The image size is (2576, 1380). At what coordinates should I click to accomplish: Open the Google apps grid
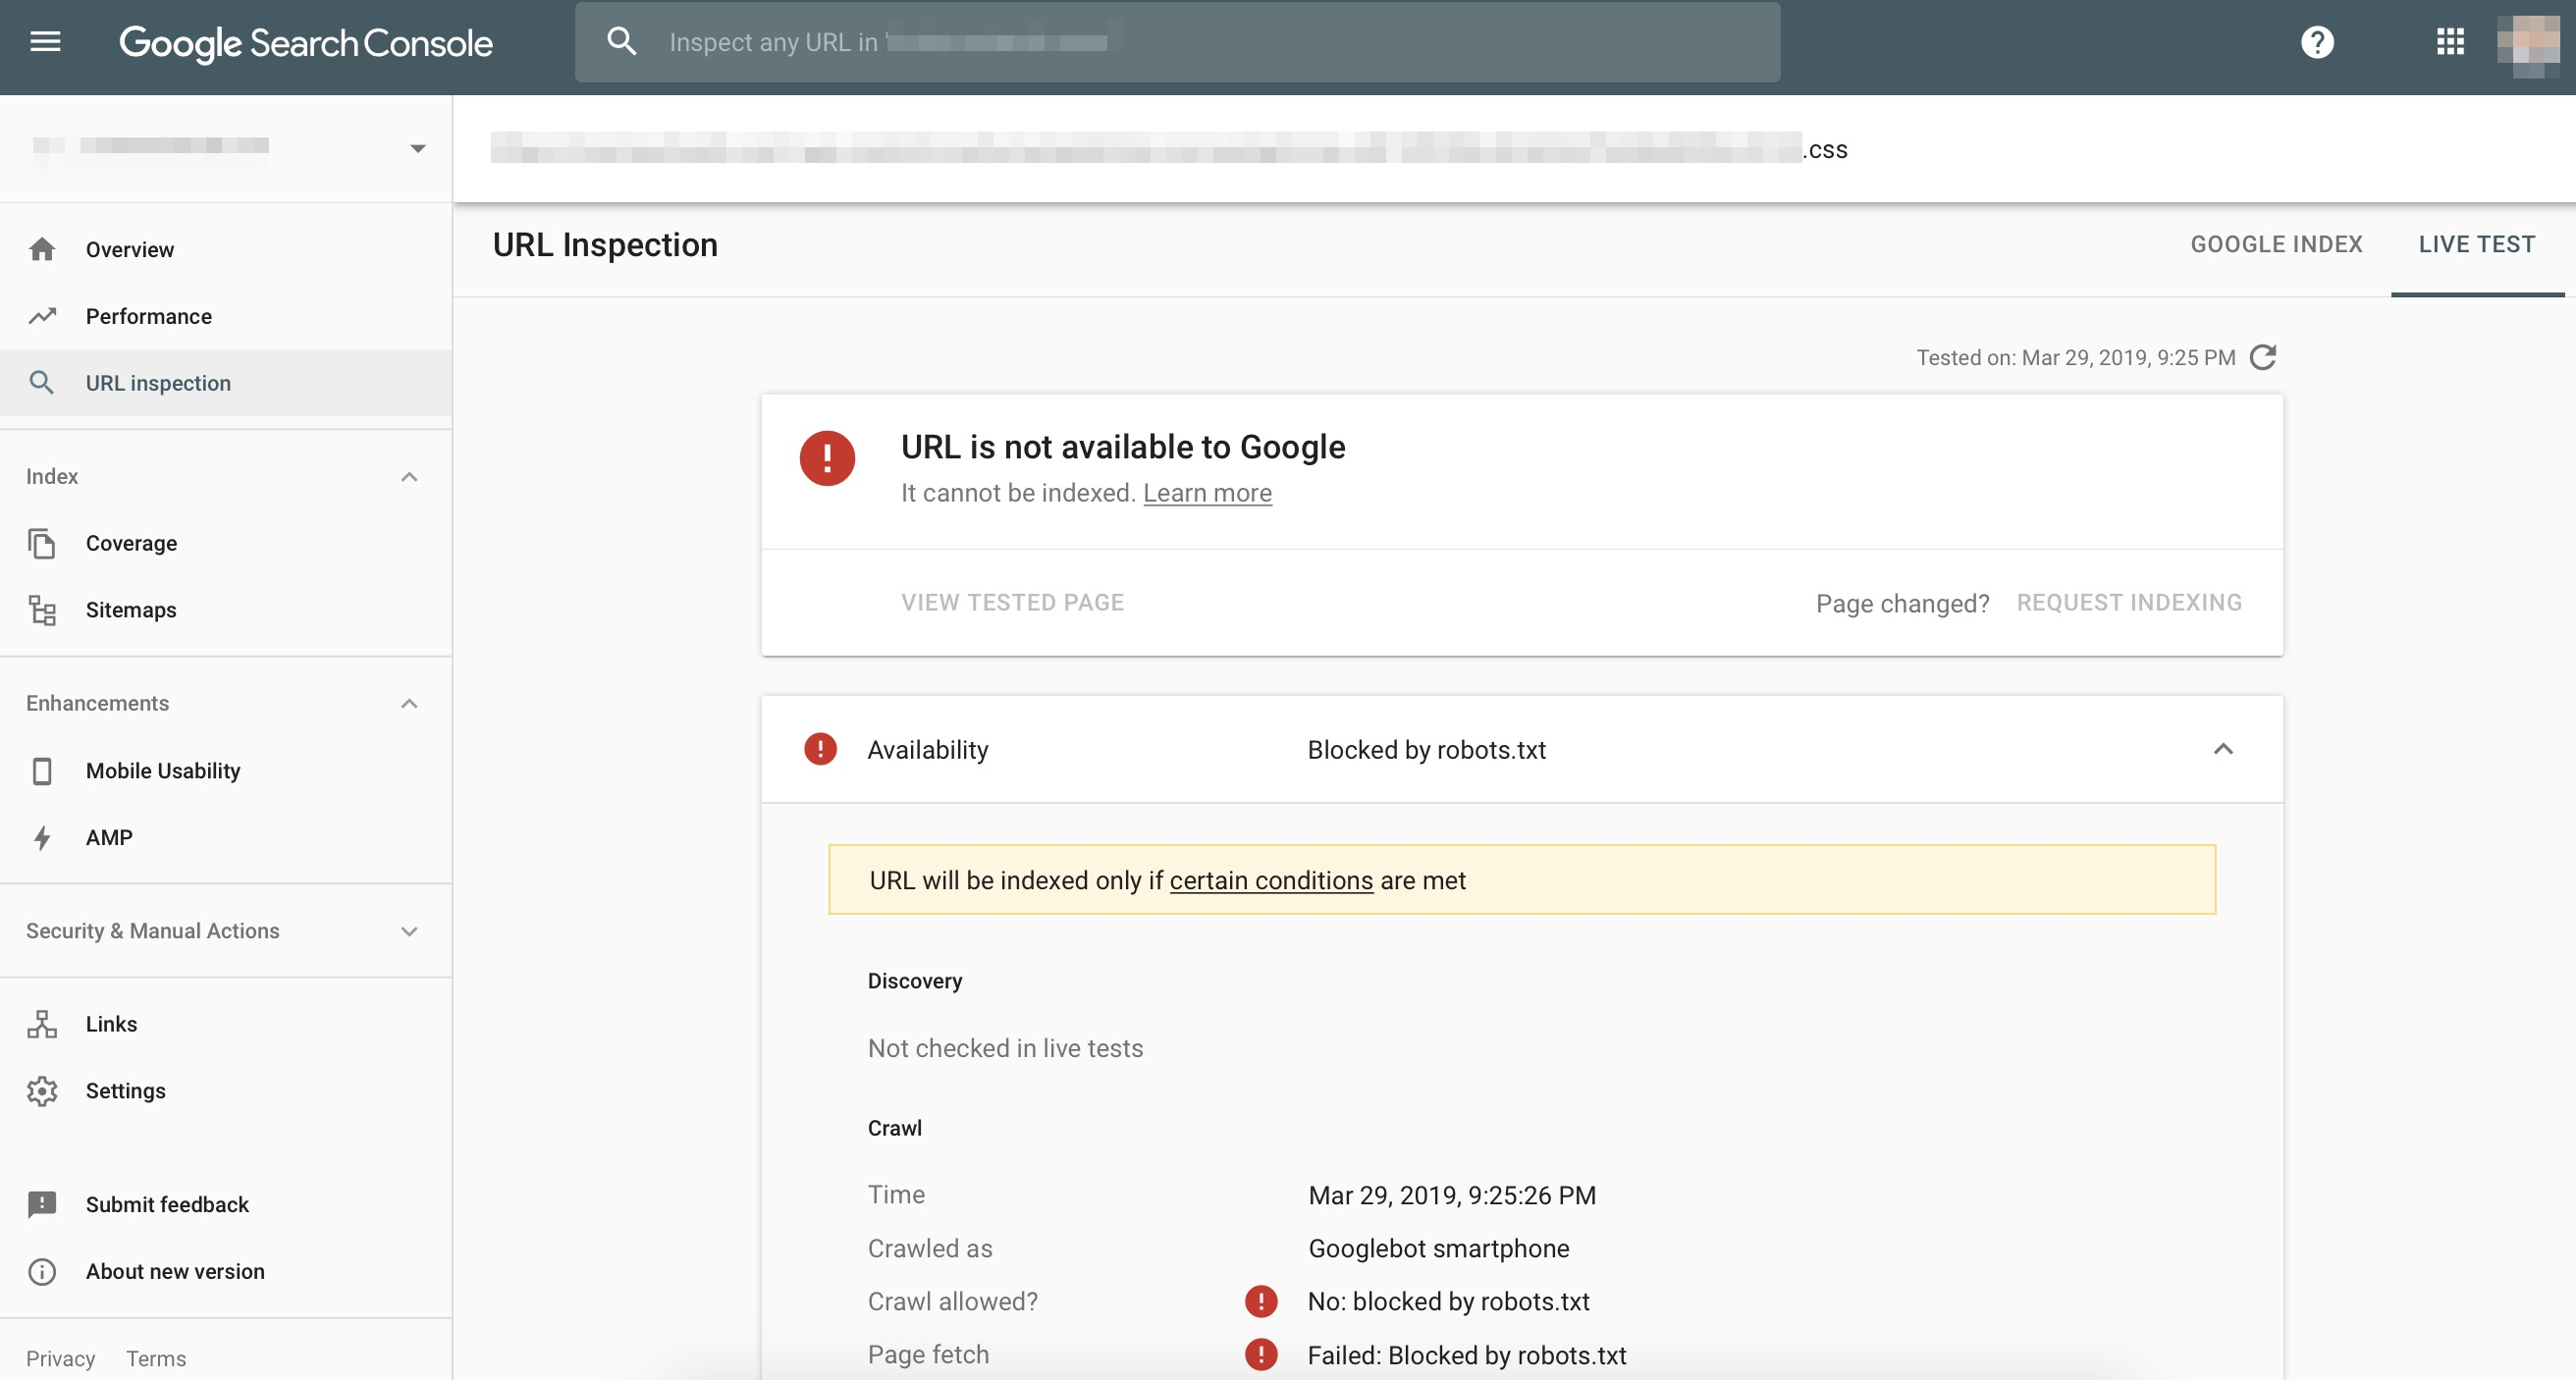coord(2450,42)
